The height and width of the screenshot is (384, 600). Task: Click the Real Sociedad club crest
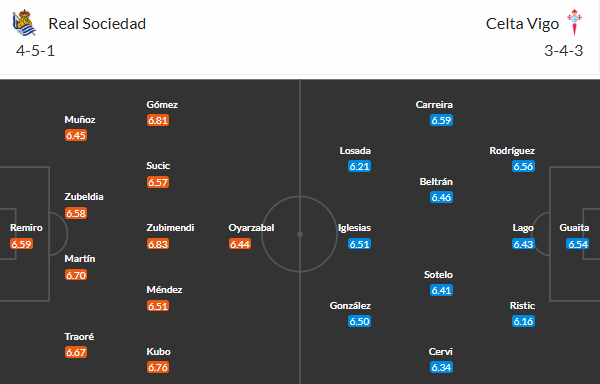click(24, 23)
